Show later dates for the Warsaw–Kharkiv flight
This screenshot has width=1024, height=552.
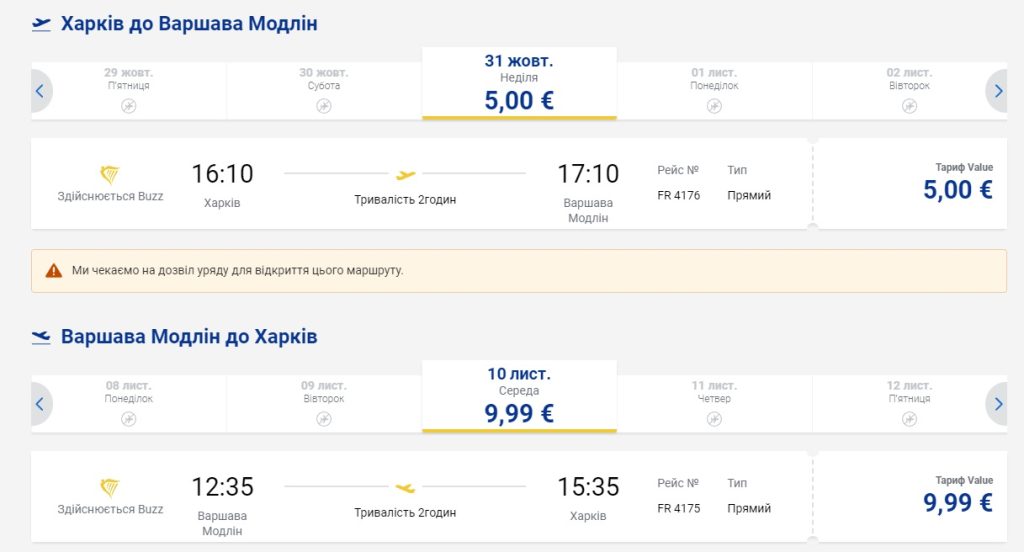(x=997, y=404)
